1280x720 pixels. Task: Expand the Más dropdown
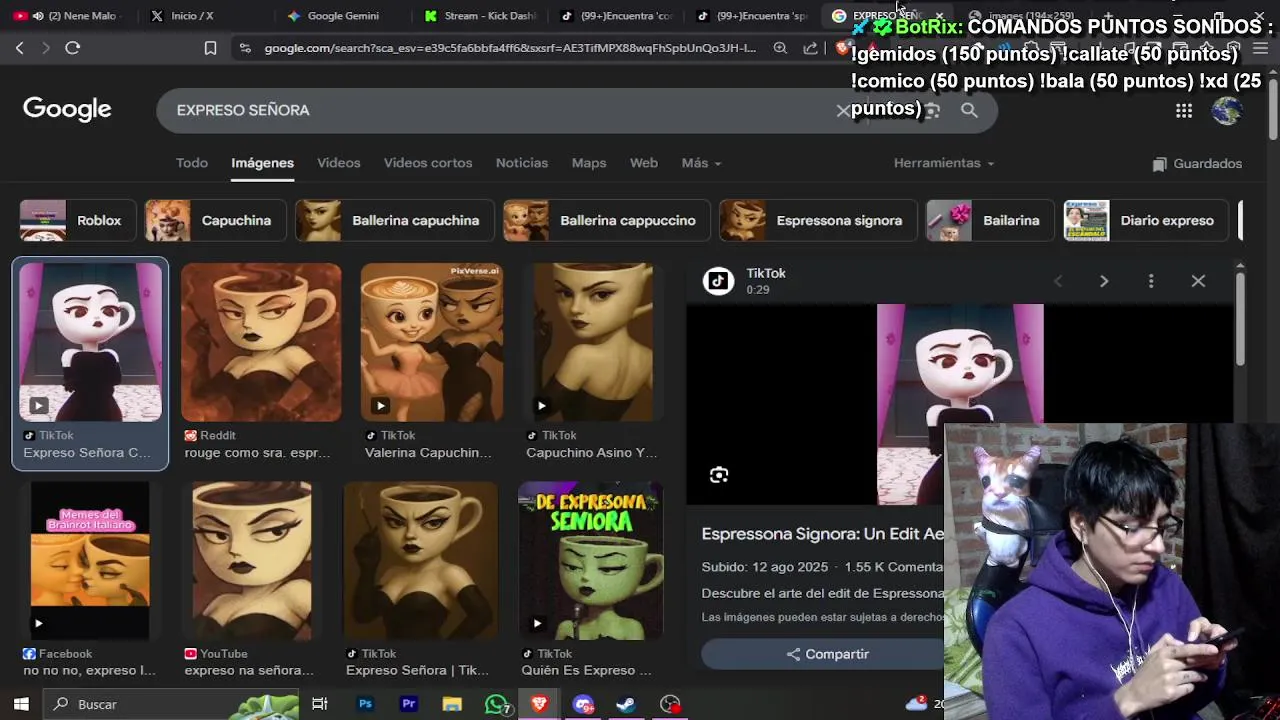(701, 163)
